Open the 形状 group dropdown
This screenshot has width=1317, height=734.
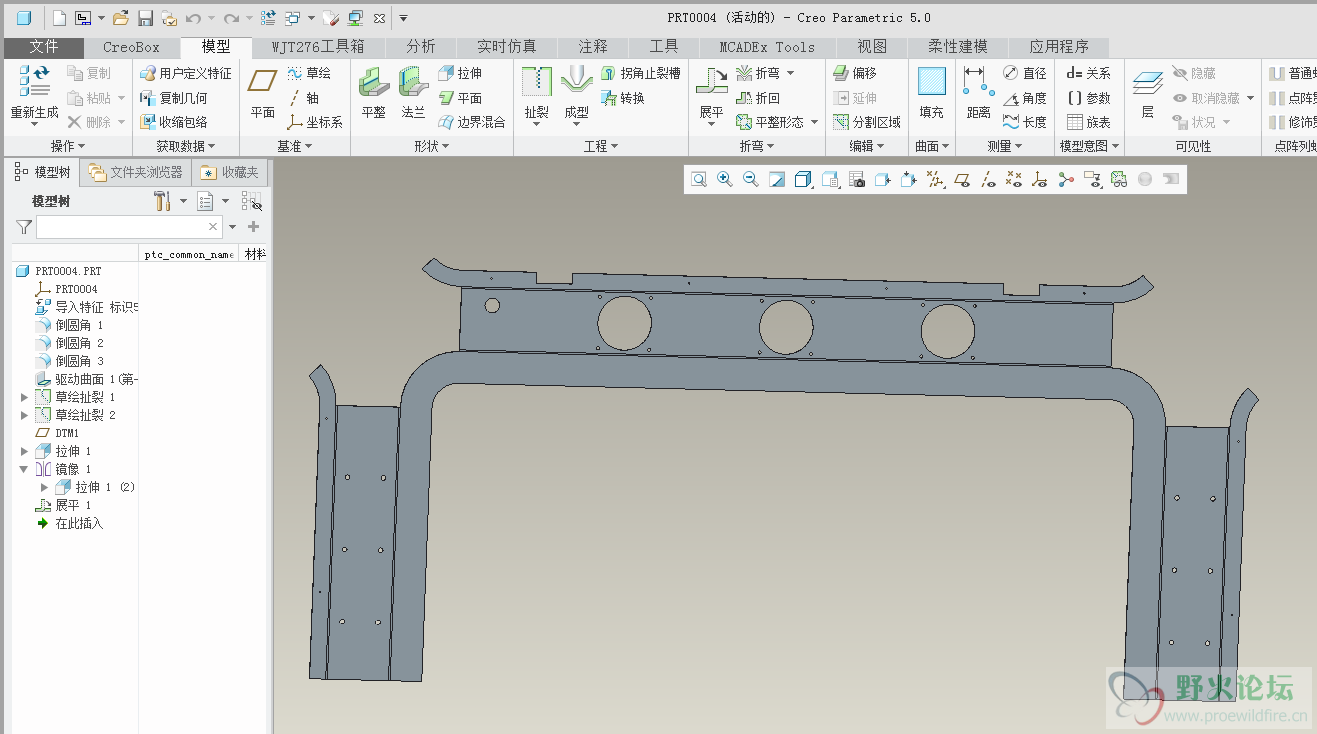coord(431,146)
